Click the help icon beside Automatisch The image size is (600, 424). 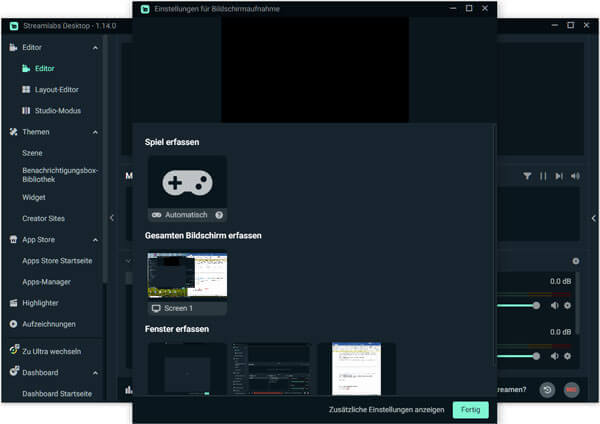(x=219, y=215)
